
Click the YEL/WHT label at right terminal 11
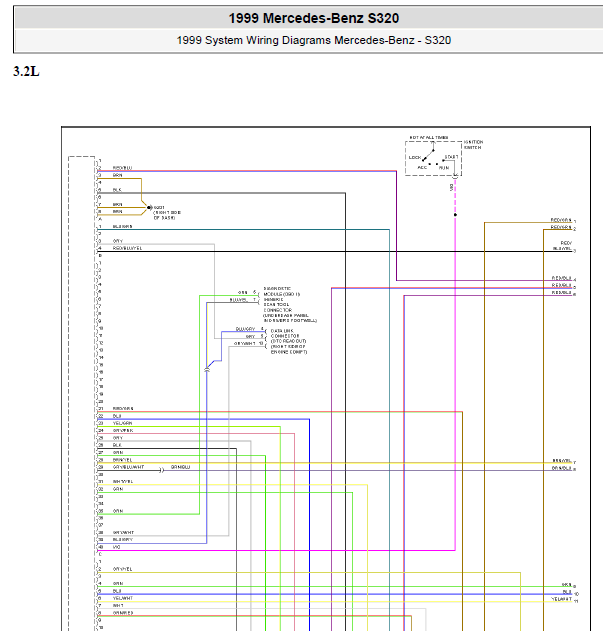point(562,599)
